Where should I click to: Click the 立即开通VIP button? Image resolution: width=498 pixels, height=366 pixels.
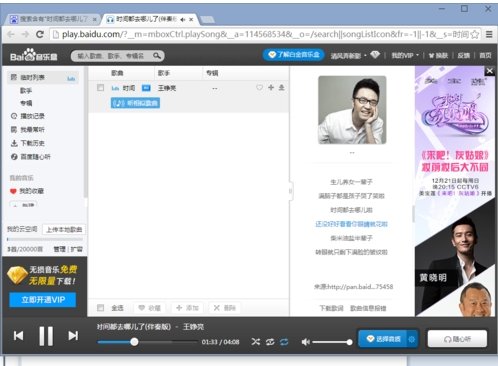pyautogui.click(x=43, y=299)
